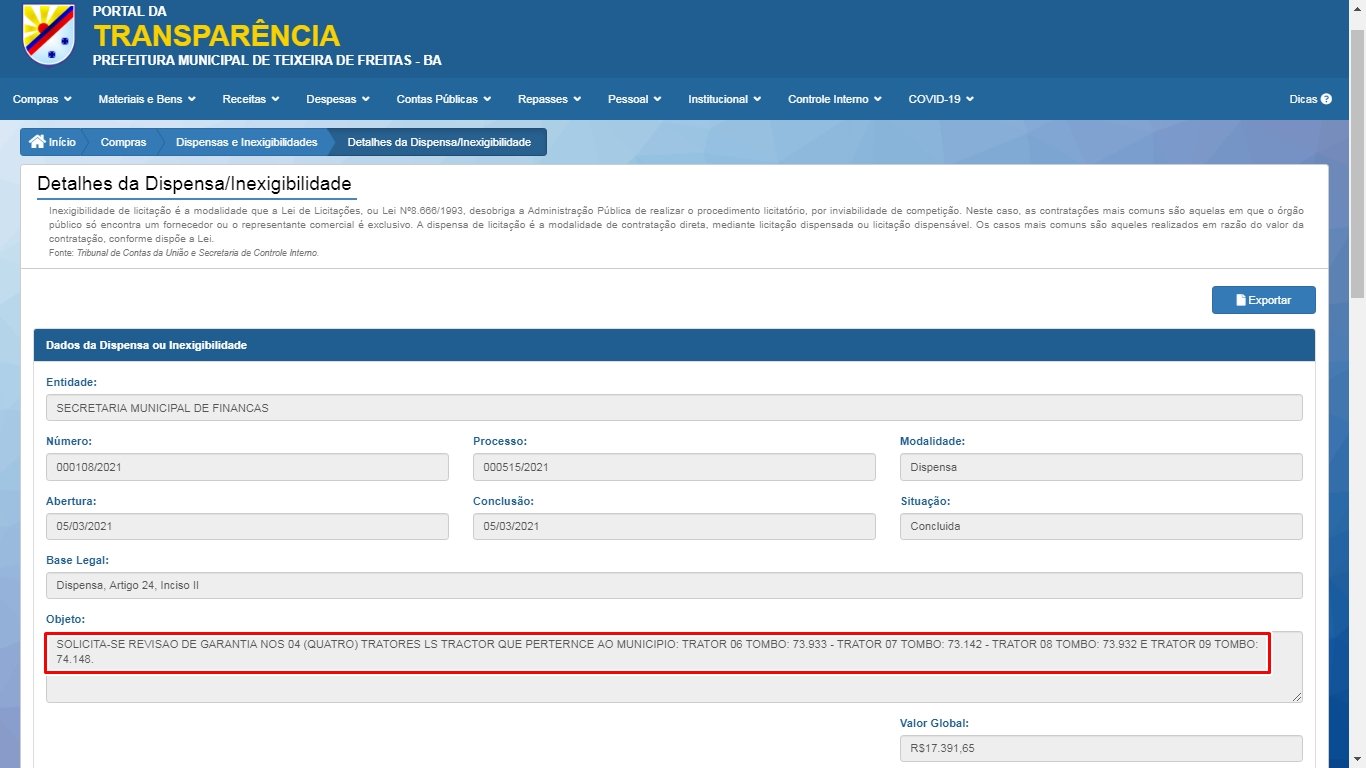Viewport: 1366px width, 768px height.
Task: Open the Contas Públicas menu
Action: 443,99
